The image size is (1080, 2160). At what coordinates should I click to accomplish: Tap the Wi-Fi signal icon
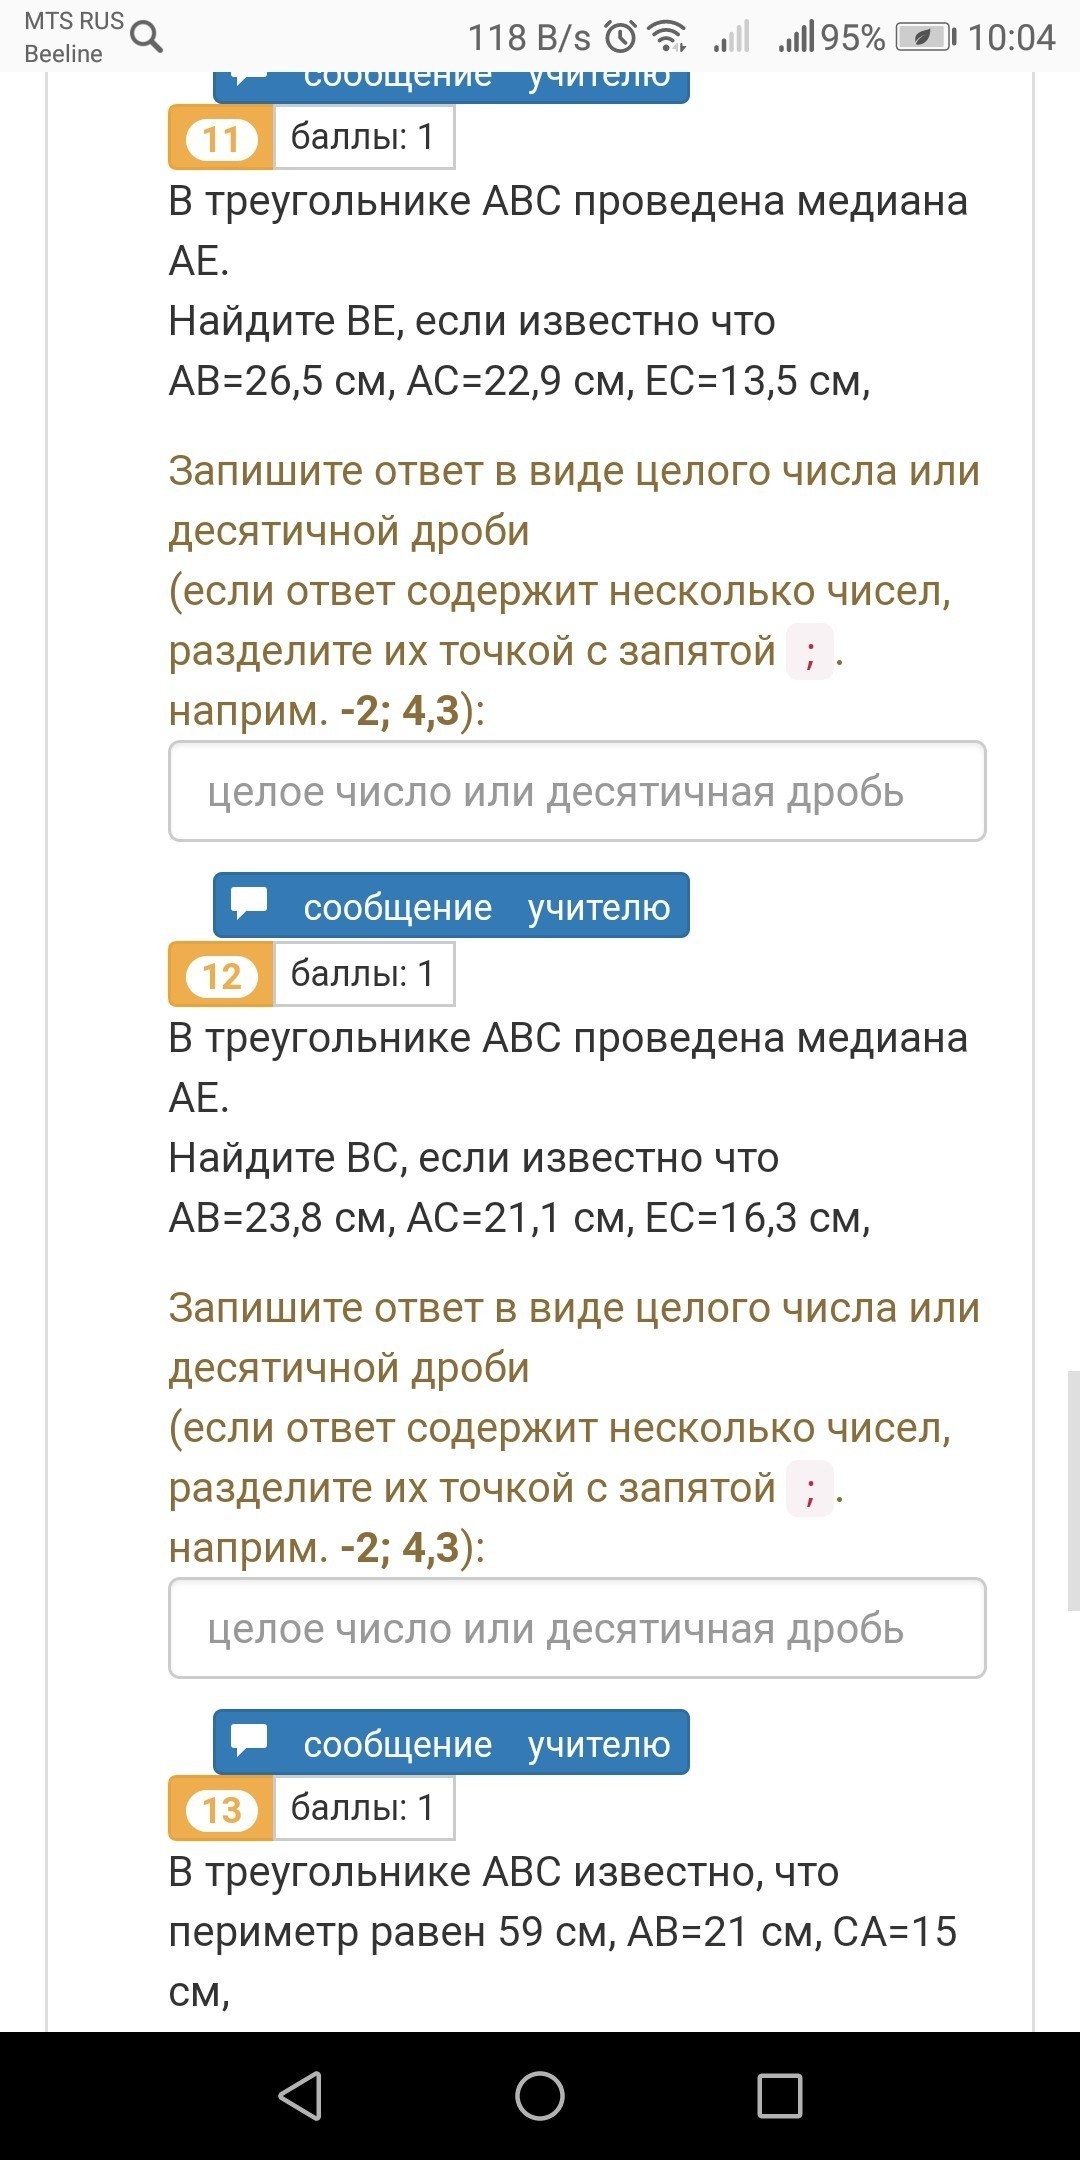[666, 37]
